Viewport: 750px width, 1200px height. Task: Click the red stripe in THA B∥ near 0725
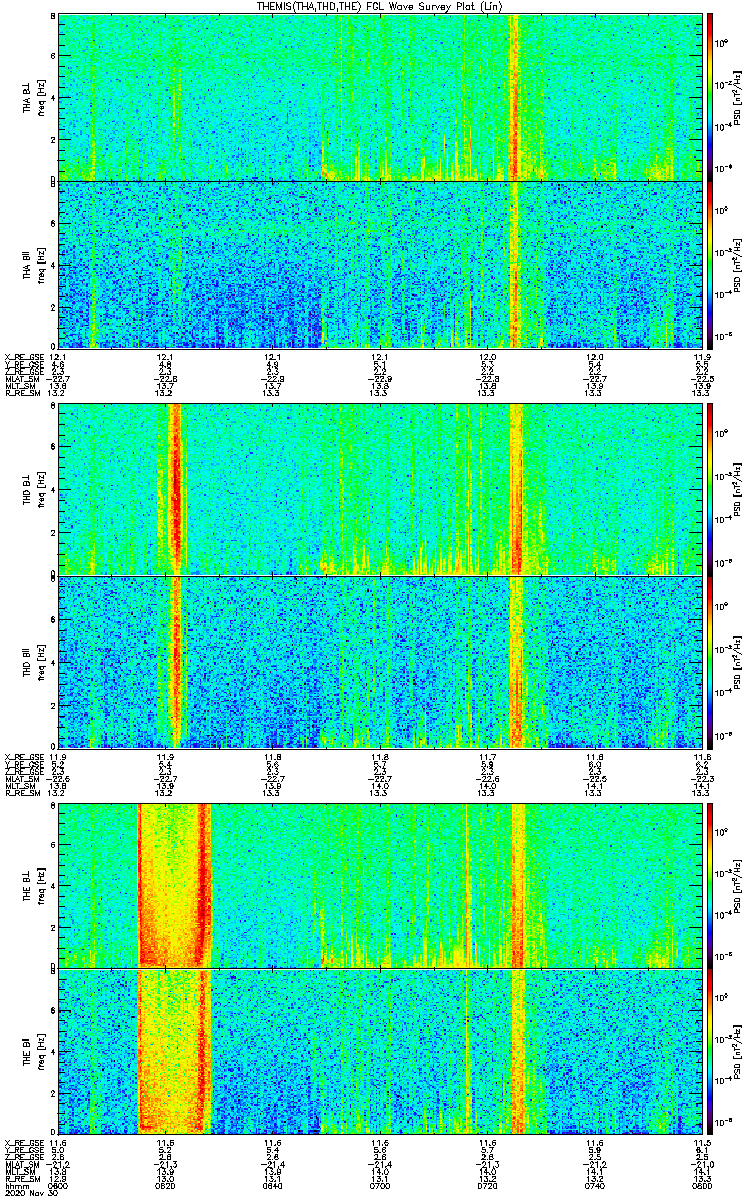(516, 264)
